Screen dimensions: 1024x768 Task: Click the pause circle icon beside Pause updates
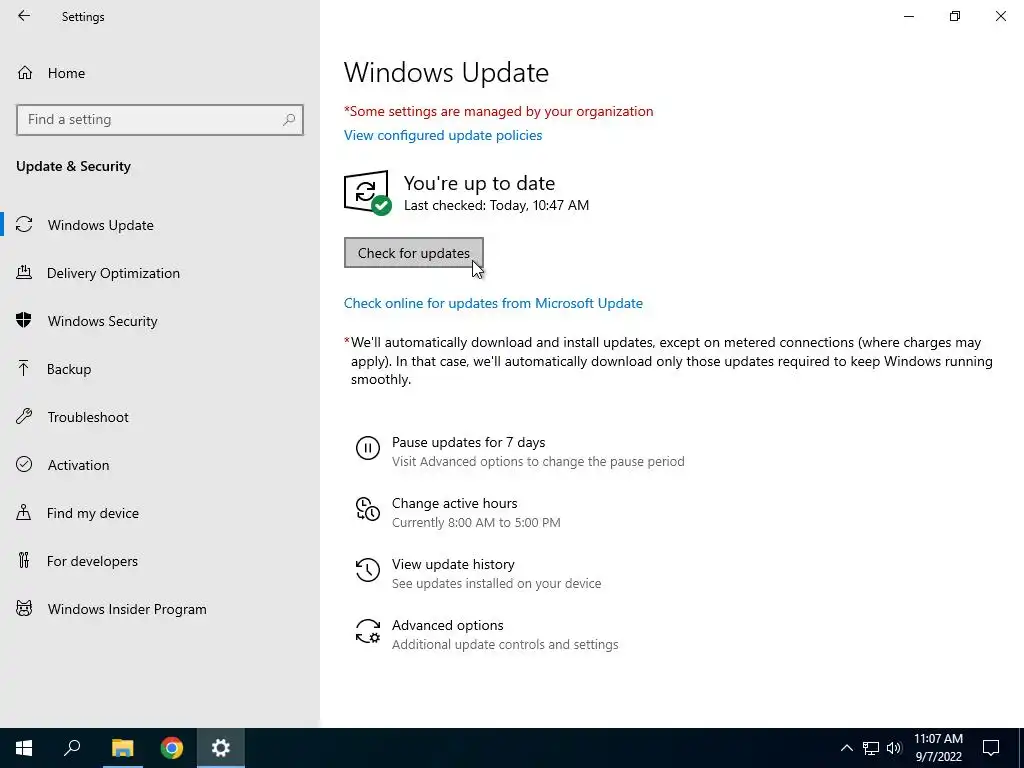click(x=368, y=448)
